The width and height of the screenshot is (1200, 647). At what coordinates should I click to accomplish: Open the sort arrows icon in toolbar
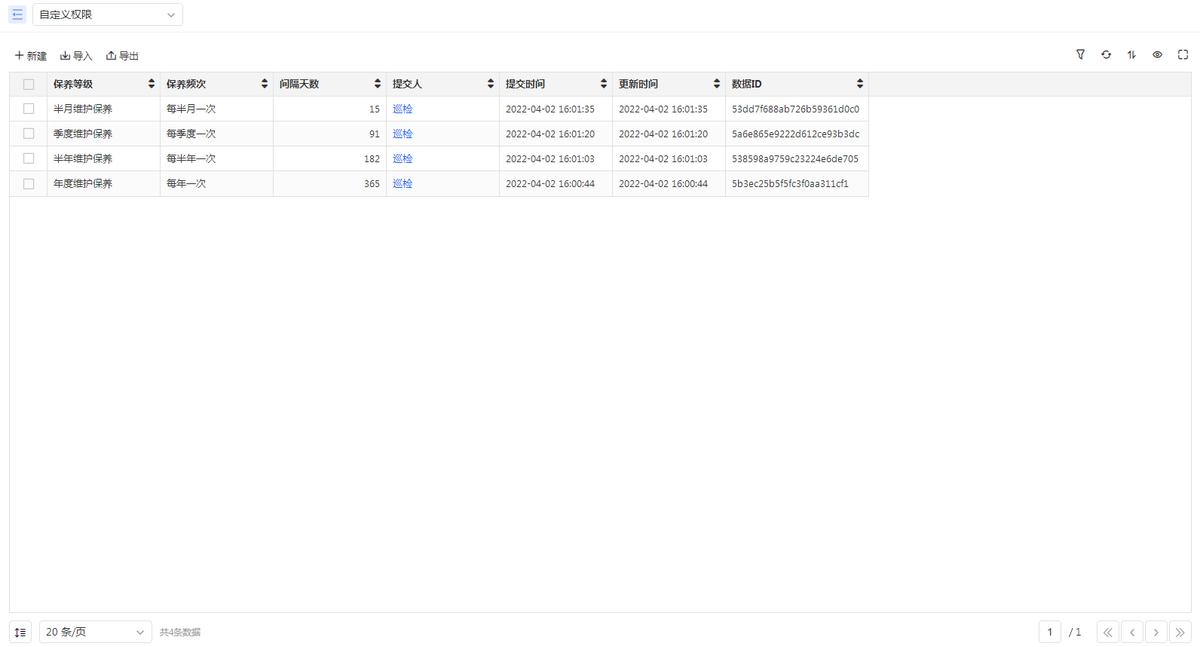click(x=1131, y=55)
